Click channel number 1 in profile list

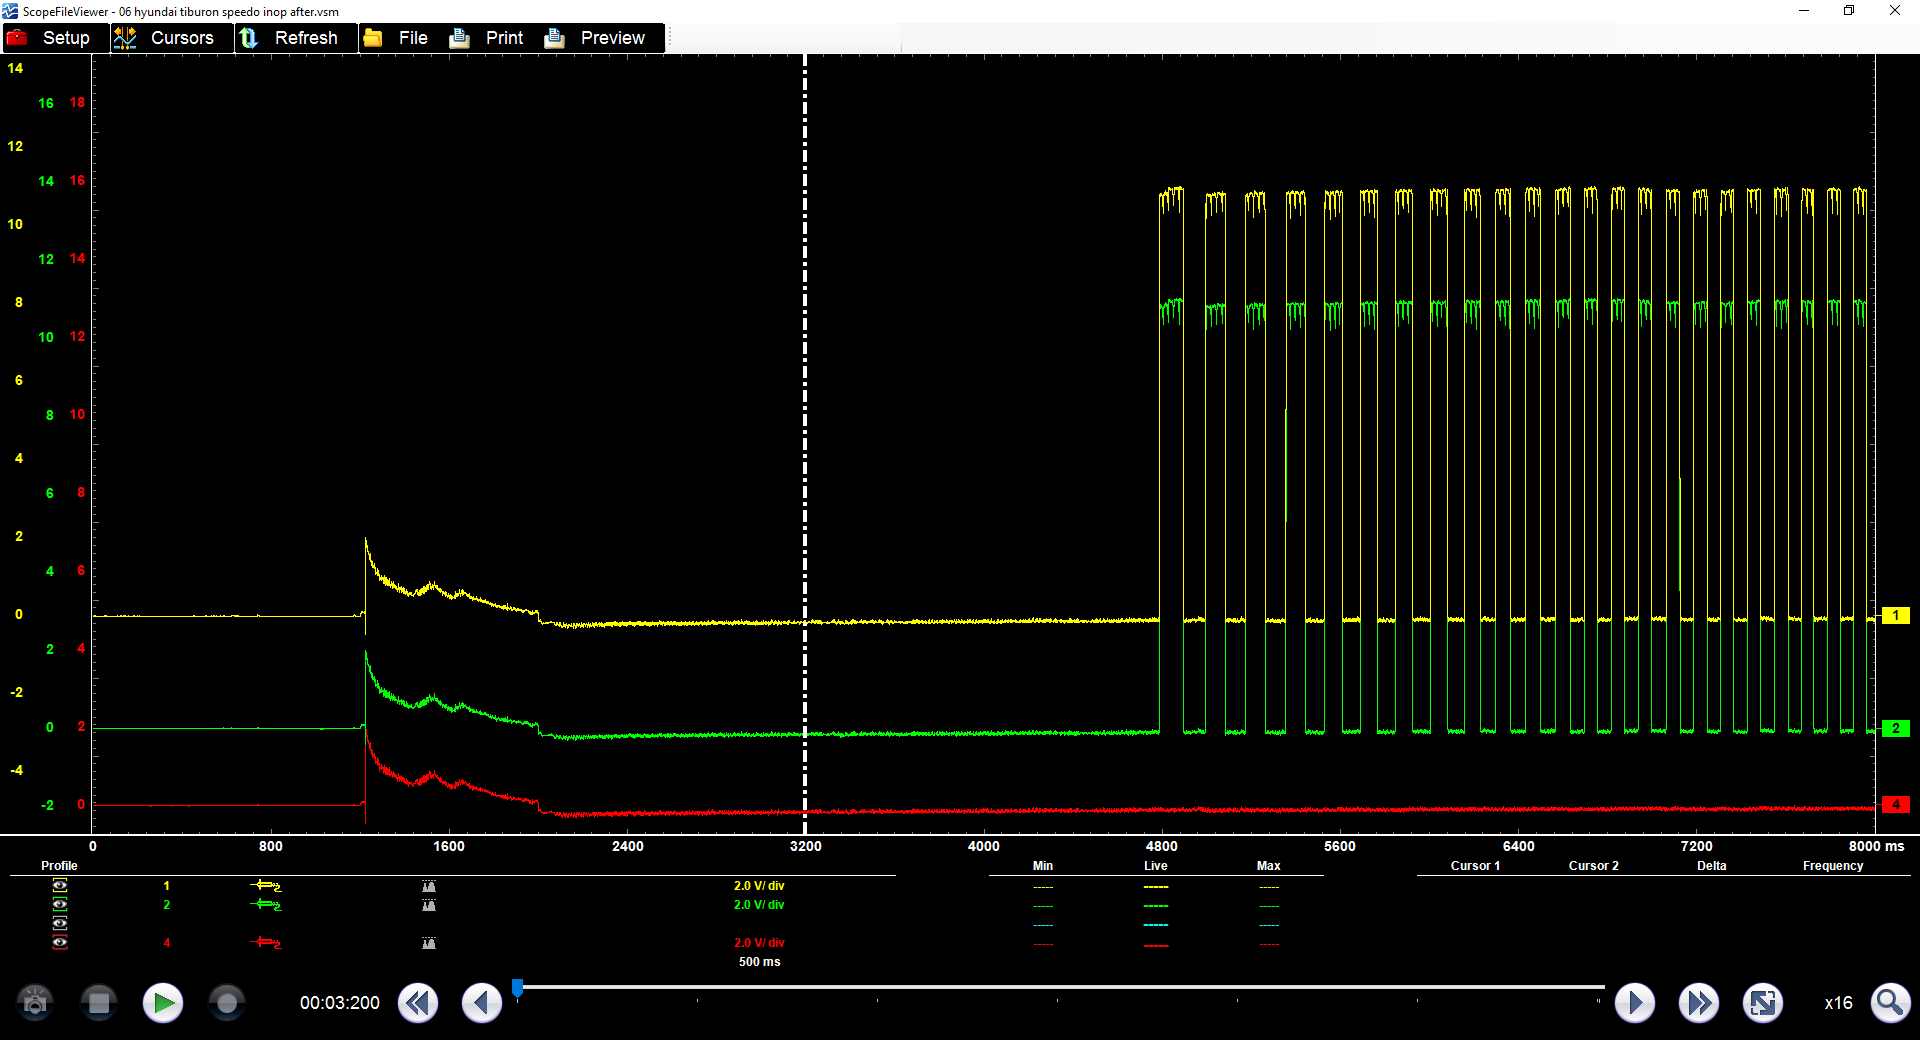tap(167, 886)
